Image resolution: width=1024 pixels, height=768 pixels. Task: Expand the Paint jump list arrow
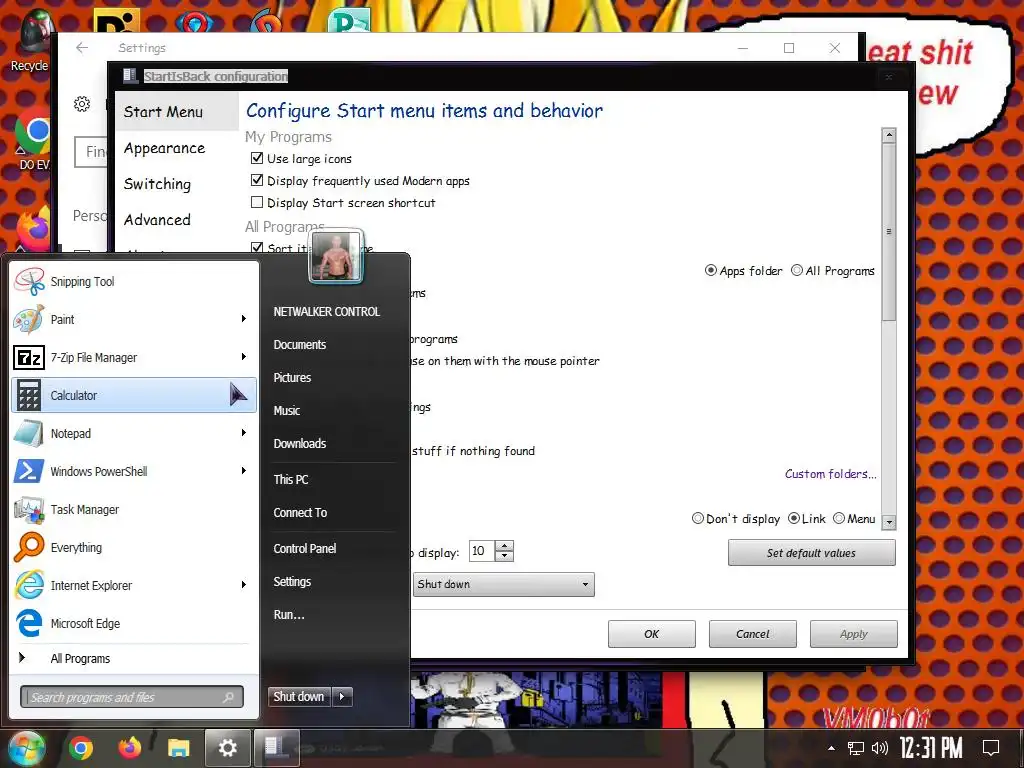coord(244,319)
